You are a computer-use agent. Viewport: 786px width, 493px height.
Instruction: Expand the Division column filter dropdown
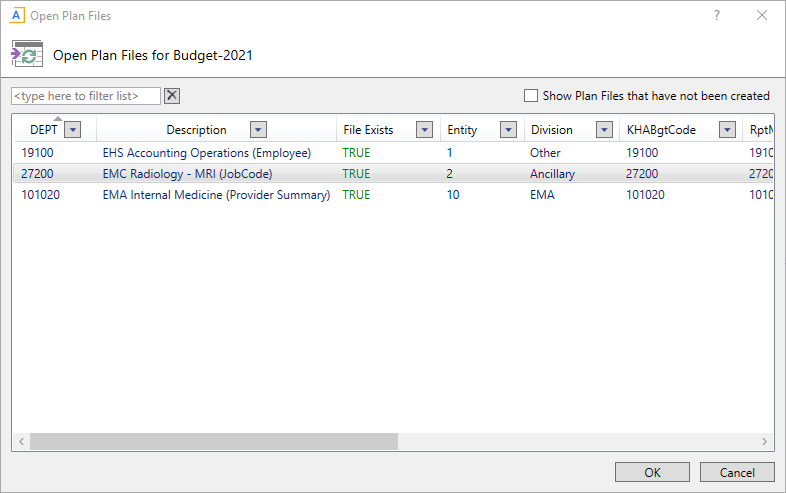pos(604,130)
